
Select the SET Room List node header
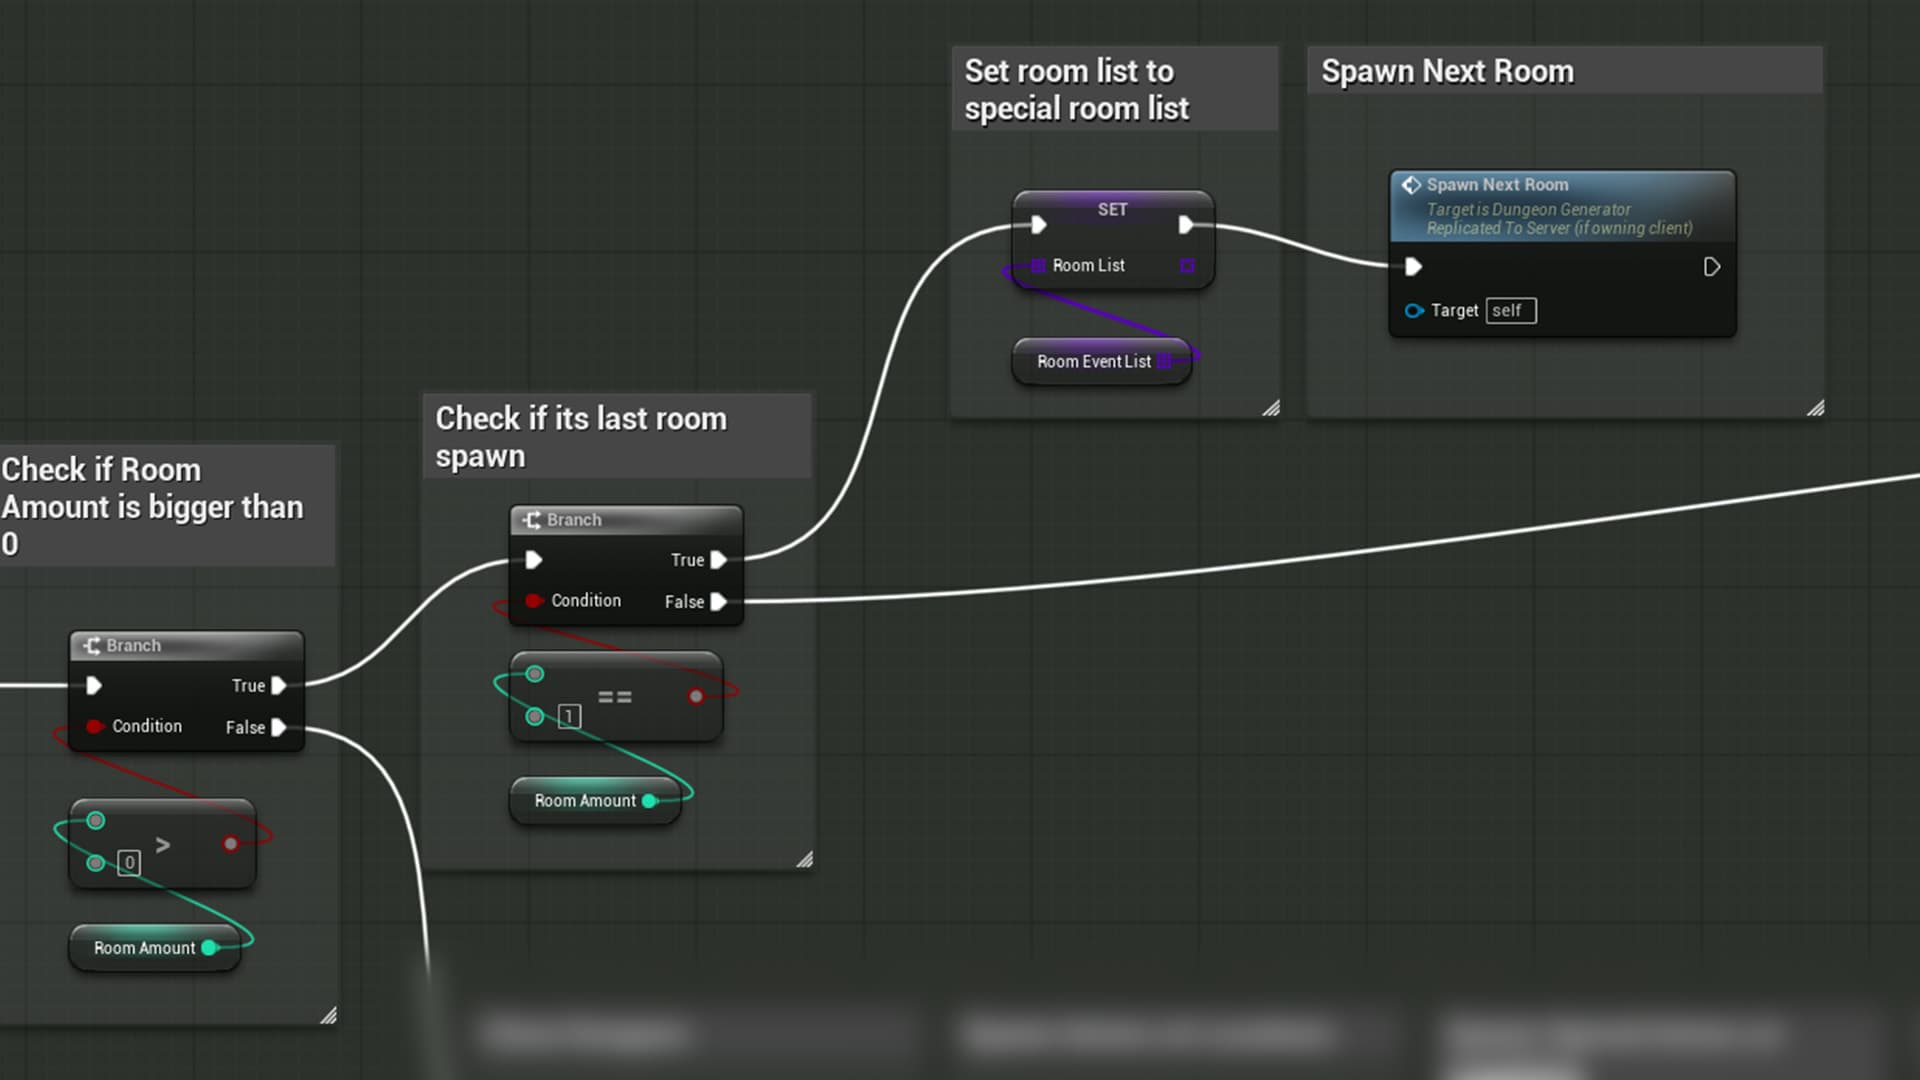pyautogui.click(x=1113, y=208)
